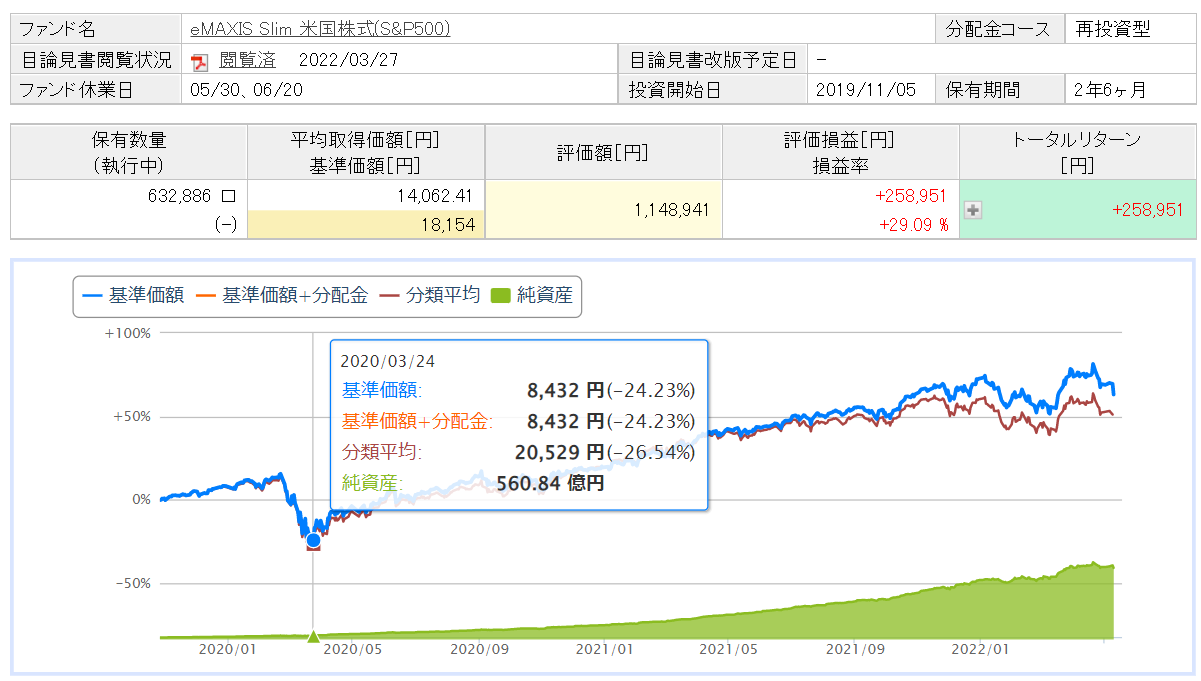Click the PDF icon beside 閲覧済
Viewport: 1201px width, 681px height.
click(x=199, y=61)
